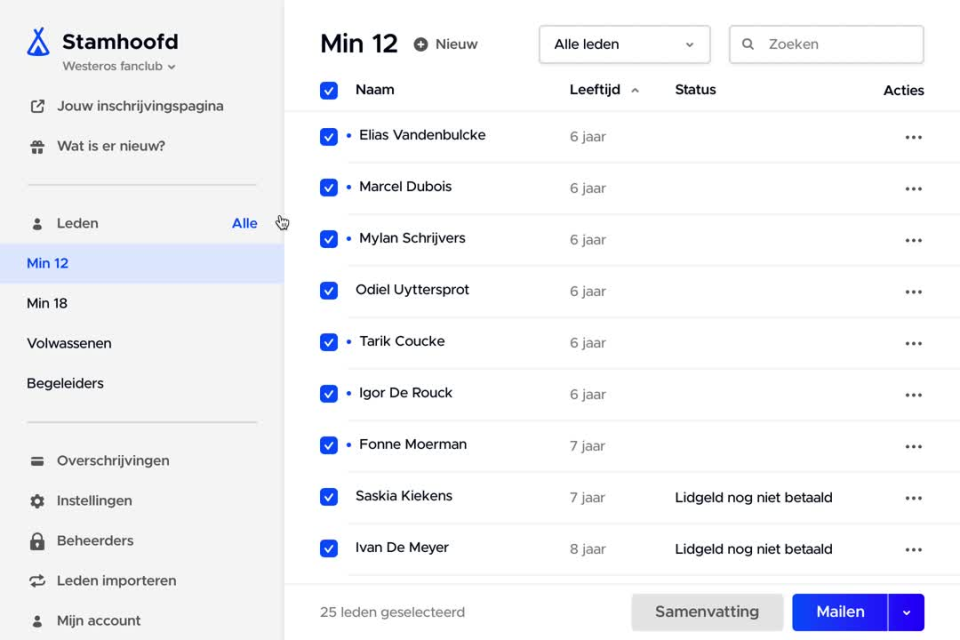The height and width of the screenshot is (640, 960).
Task: Sort the table by the Leeftijd column
Action: tap(604, 90)
